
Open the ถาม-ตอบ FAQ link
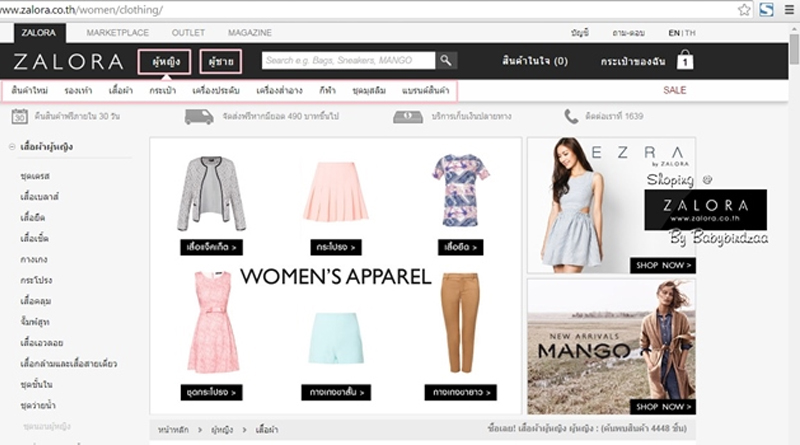pyautogui.click(x=628, y=33)
